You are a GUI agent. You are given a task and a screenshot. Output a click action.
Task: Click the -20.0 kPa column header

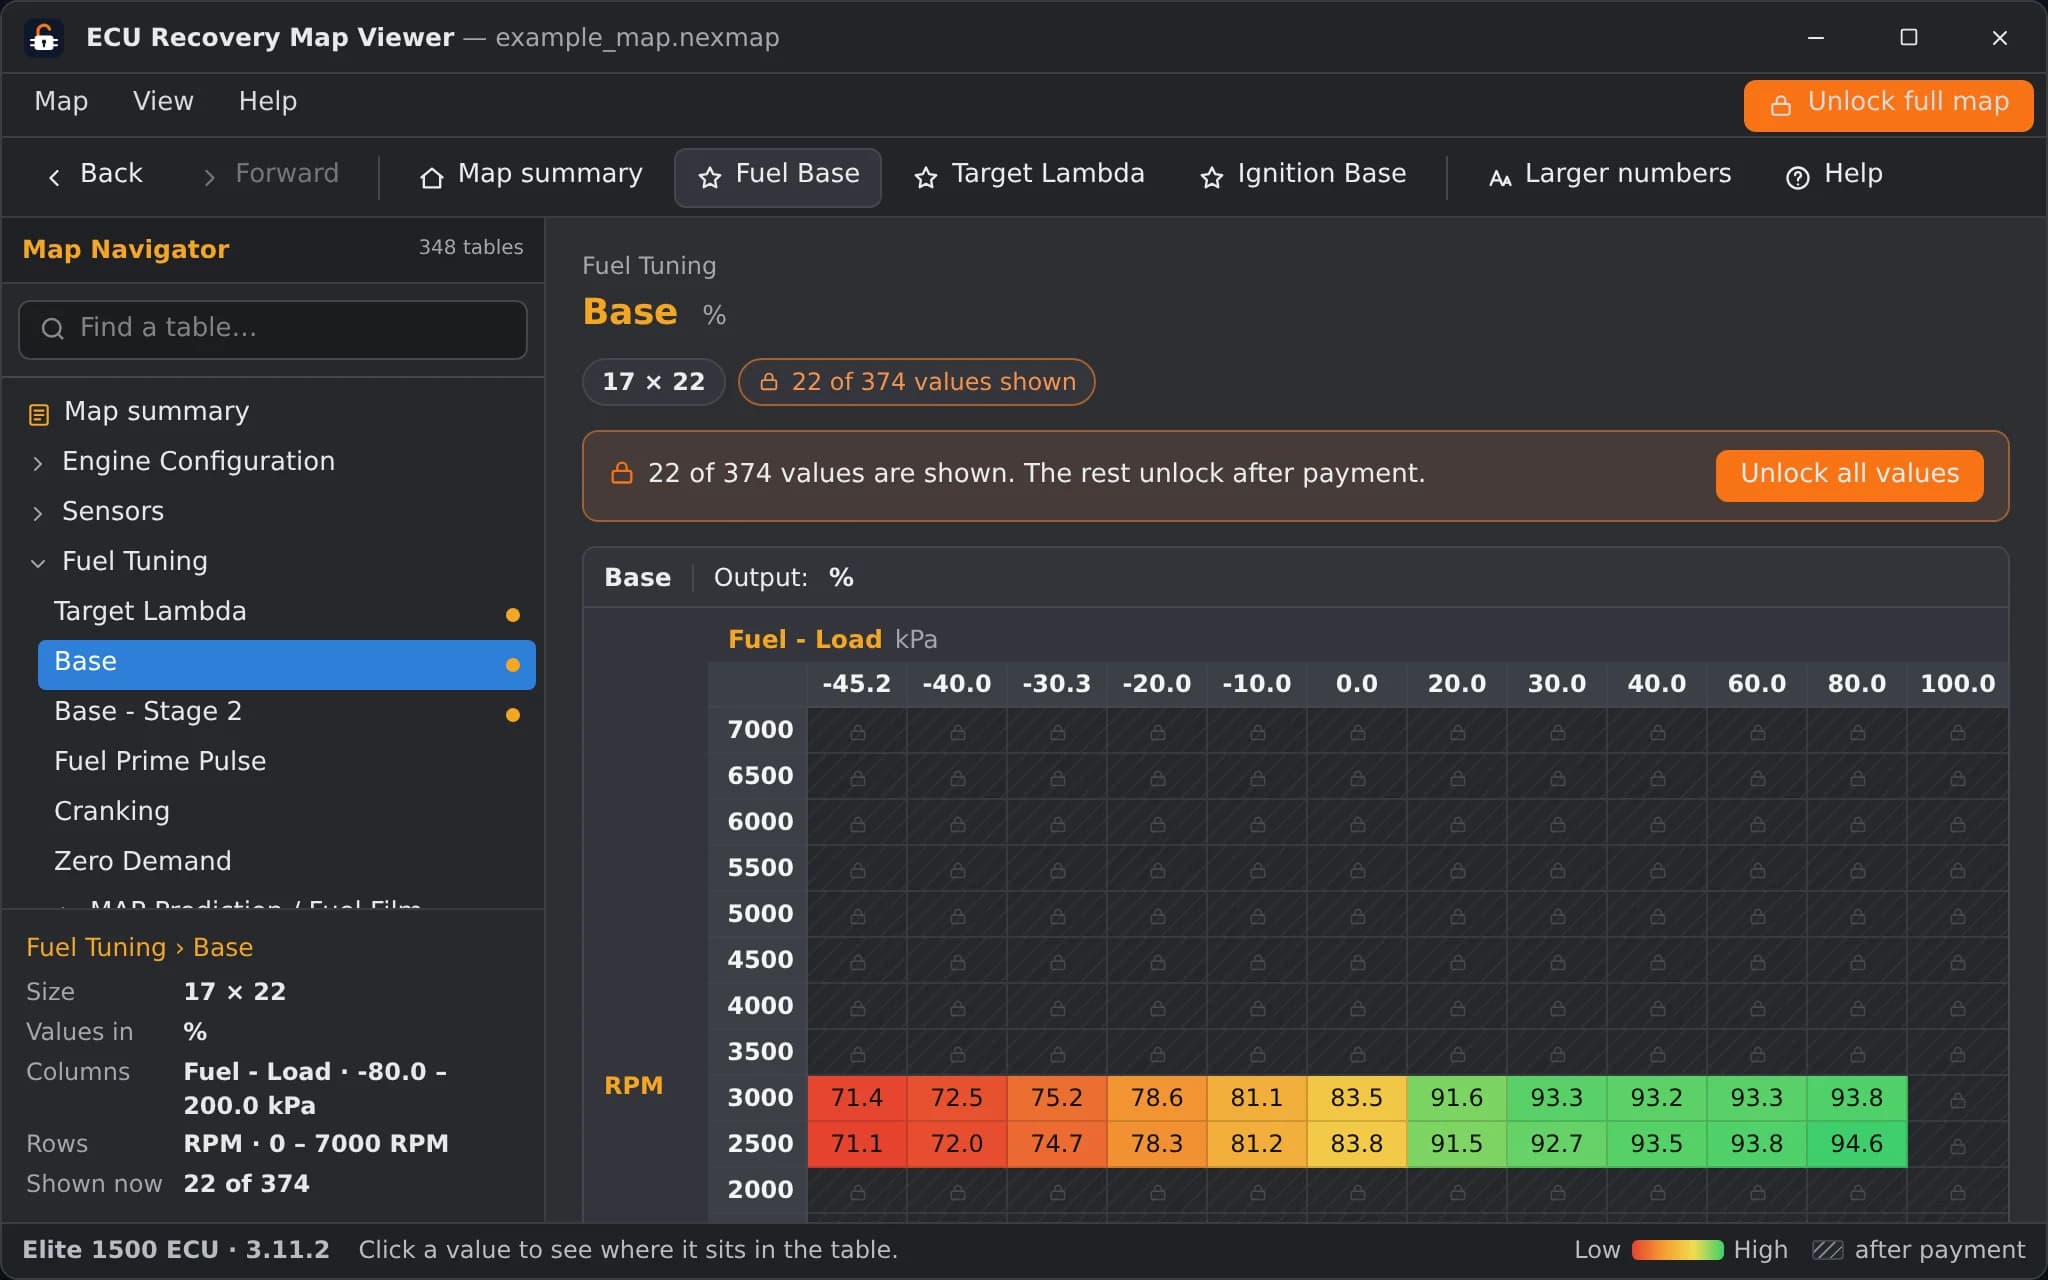tap(1157, 685)
